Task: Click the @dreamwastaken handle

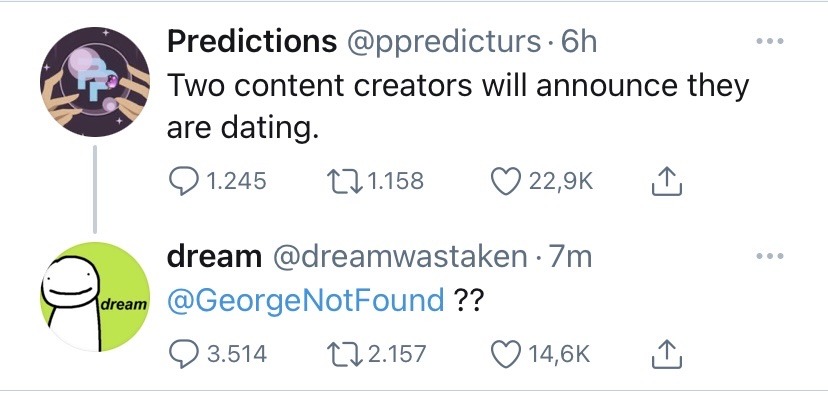Action: click(399, 257)
